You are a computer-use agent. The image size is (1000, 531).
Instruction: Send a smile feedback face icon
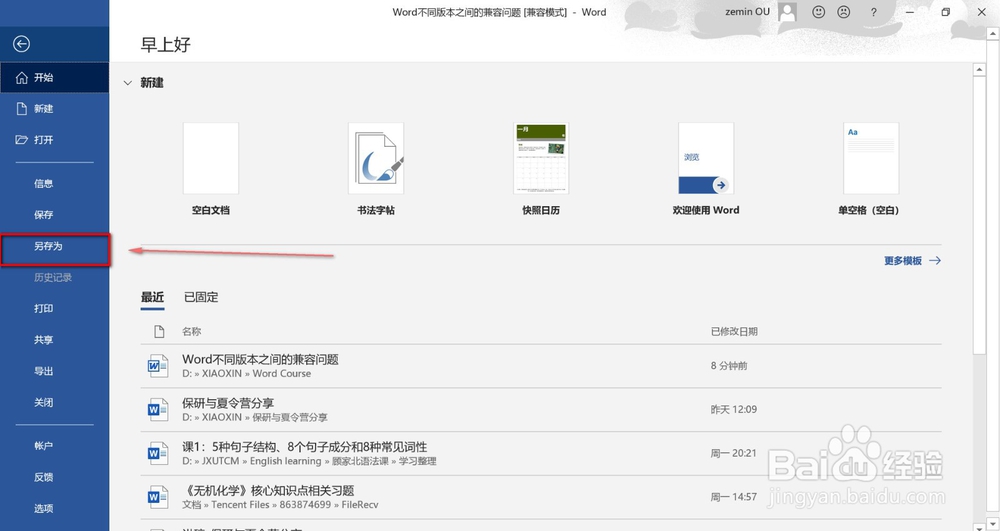pos(818,11)
